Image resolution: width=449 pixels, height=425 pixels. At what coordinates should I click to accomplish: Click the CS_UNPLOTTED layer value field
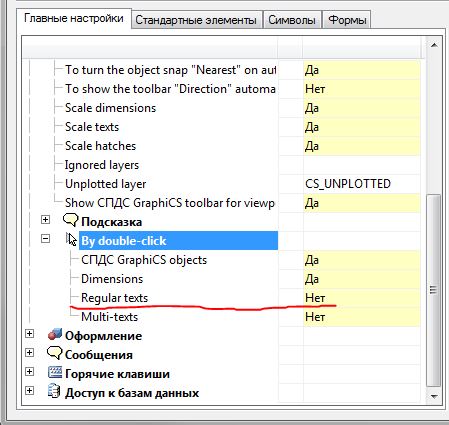coord(361,184)
